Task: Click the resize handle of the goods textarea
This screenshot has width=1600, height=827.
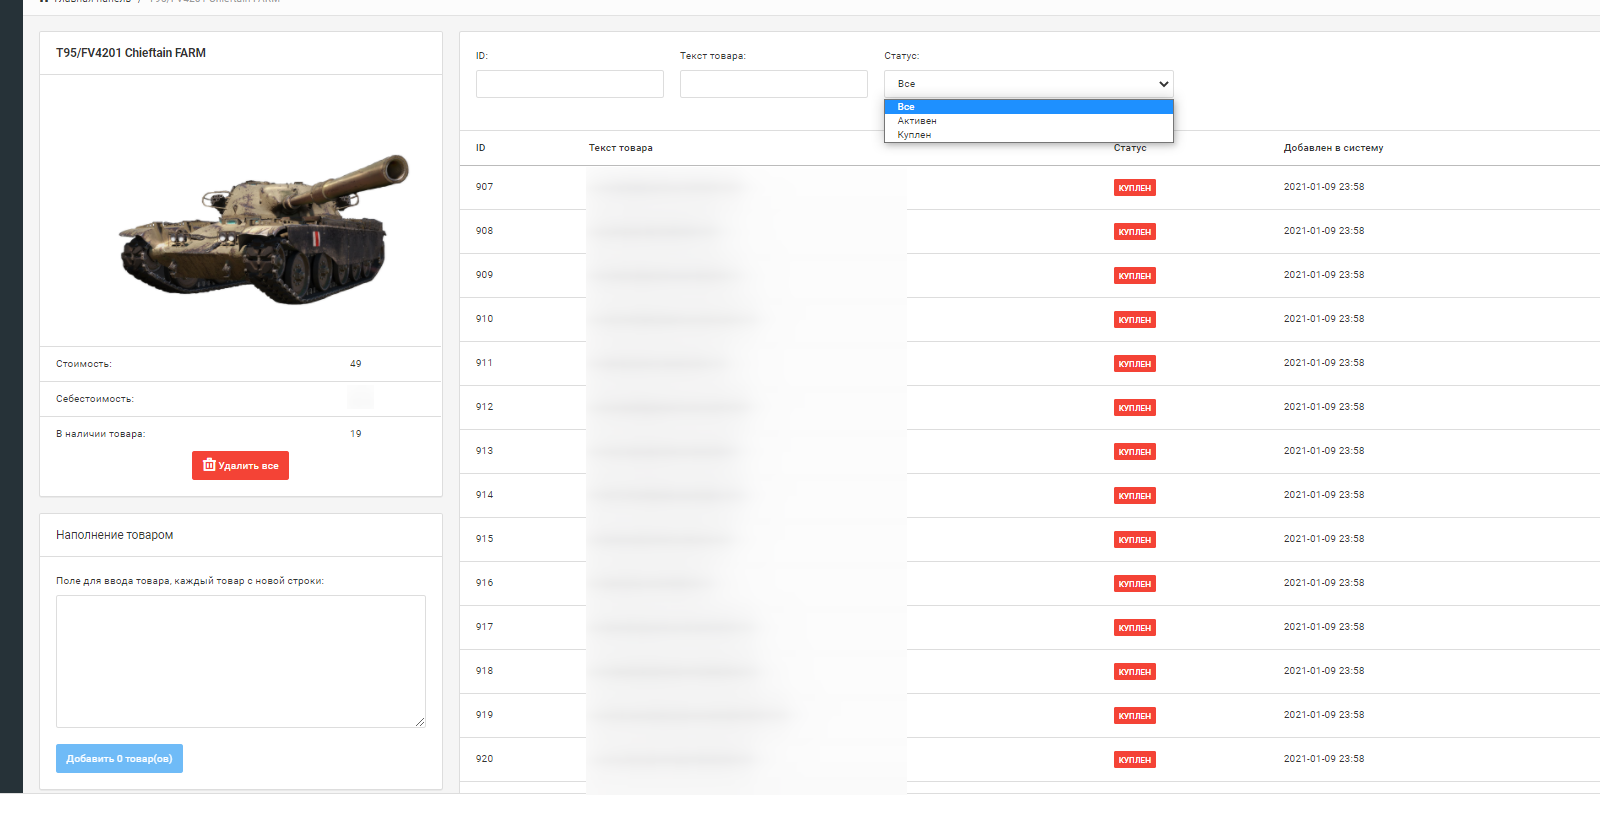Action: 420,722
